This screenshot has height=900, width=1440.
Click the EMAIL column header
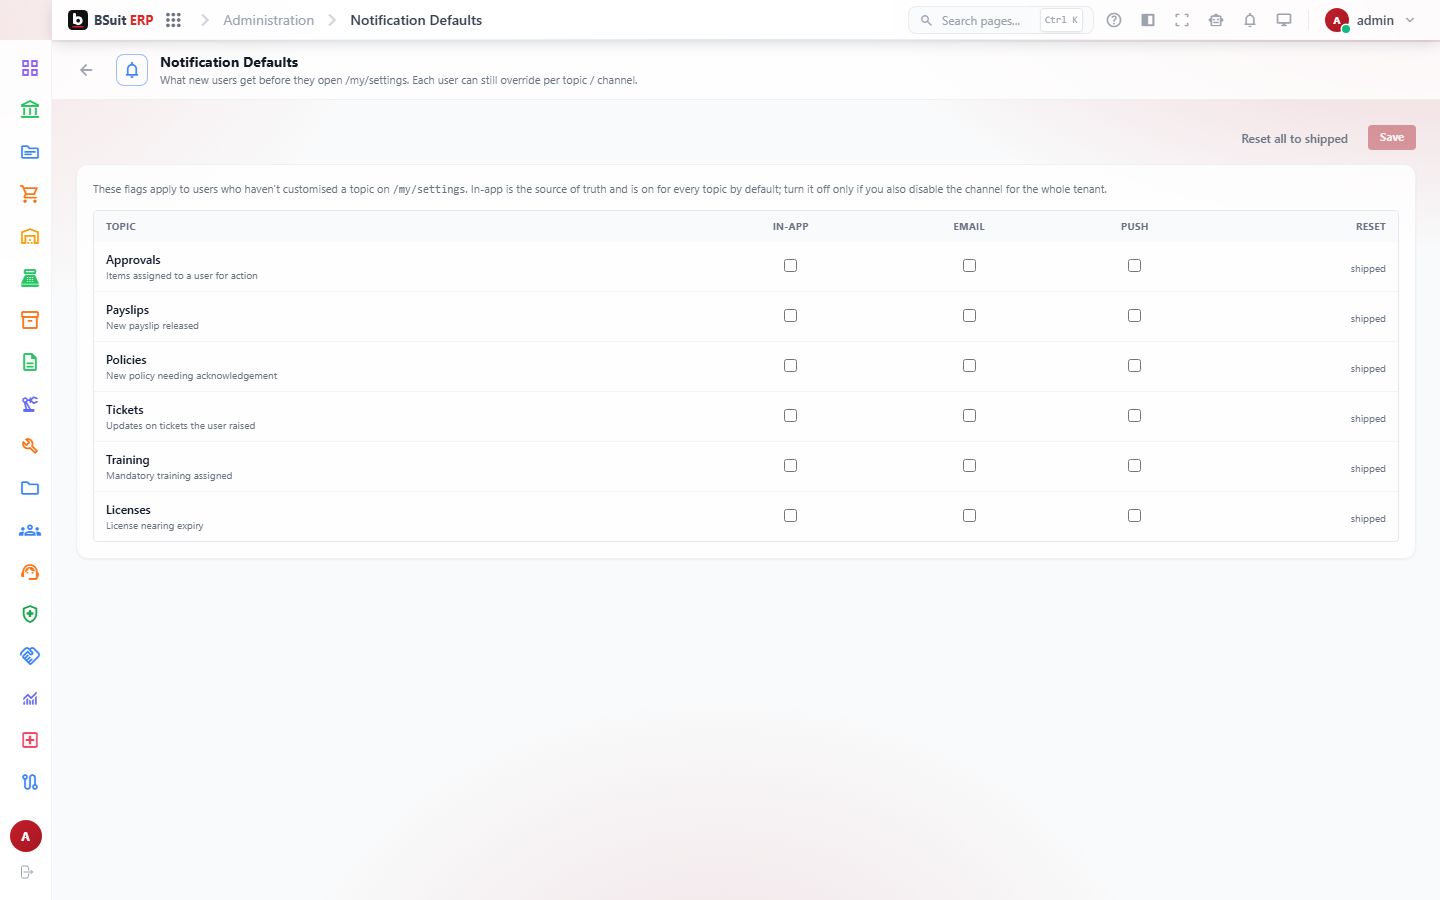(x=969, y=227)
